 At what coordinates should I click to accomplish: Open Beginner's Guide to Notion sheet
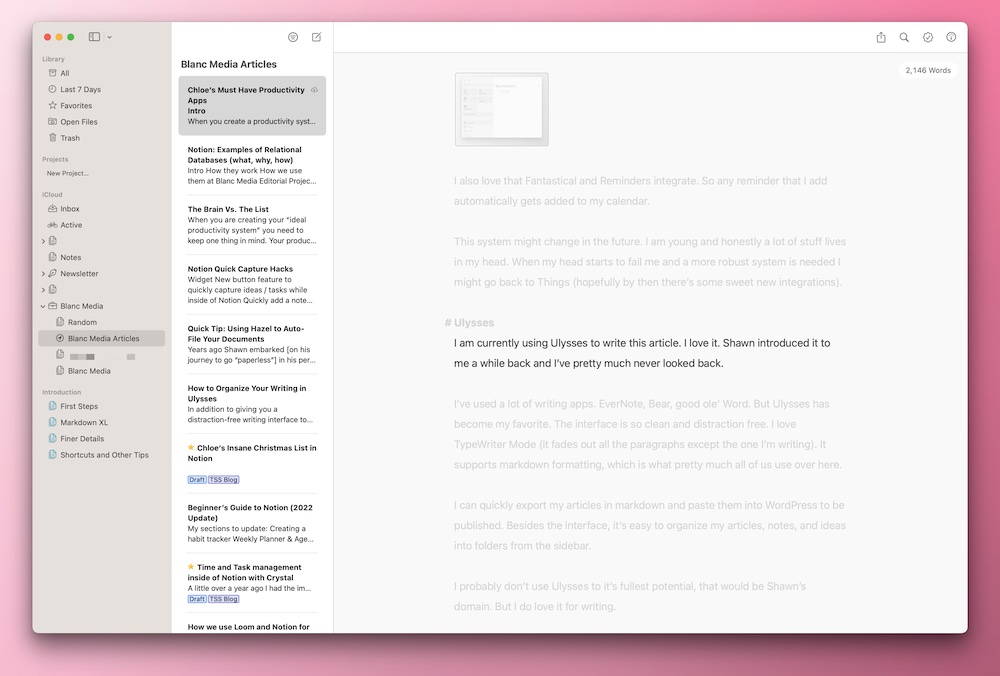click(x=252, y=523)
